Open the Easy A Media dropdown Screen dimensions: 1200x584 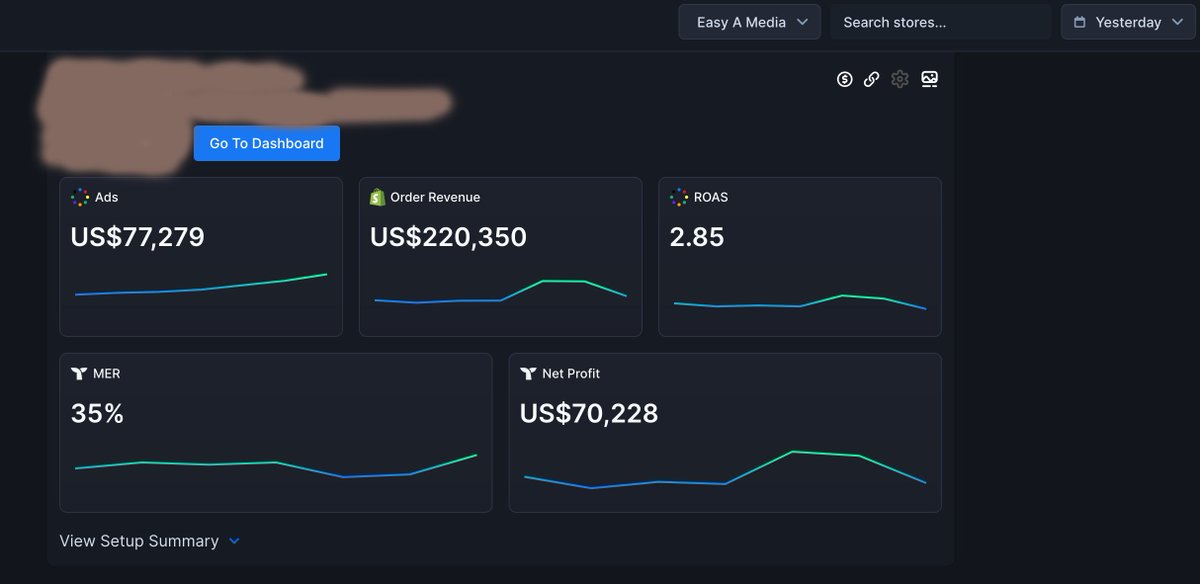click(x=750, y=22)
